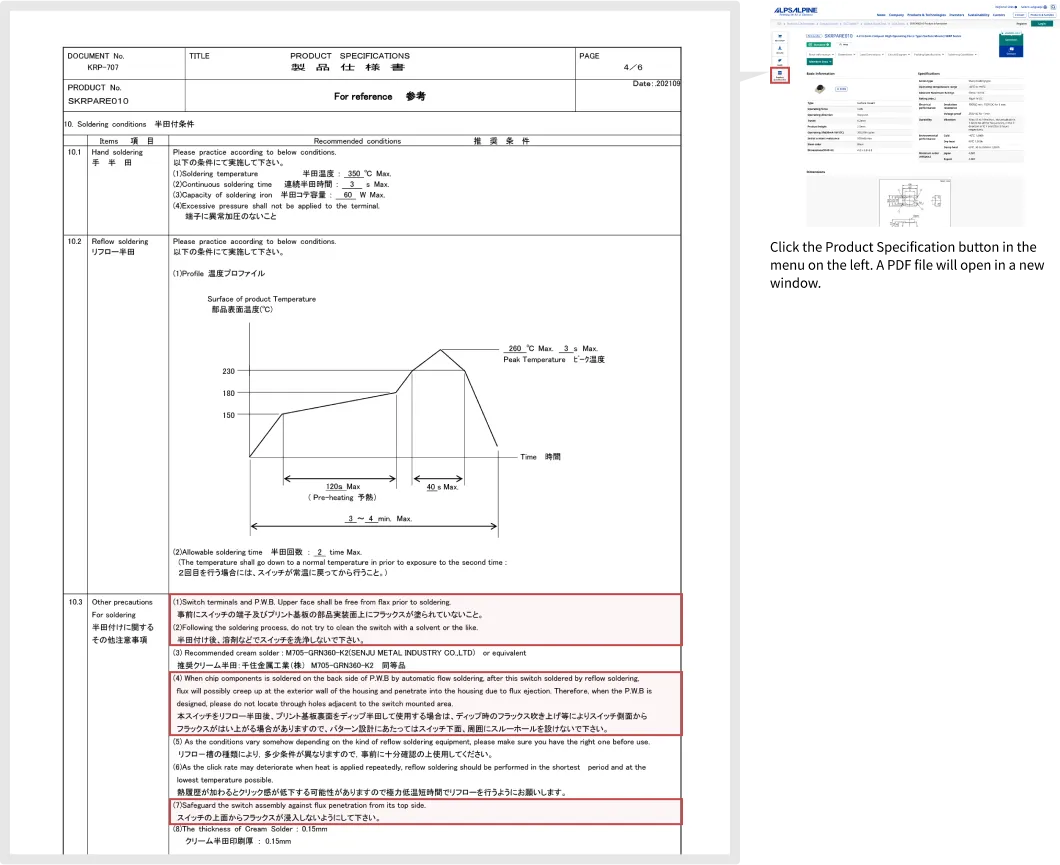1060x865 pixels.
Task: Open the Investors menu item
Action: [957, 15]
